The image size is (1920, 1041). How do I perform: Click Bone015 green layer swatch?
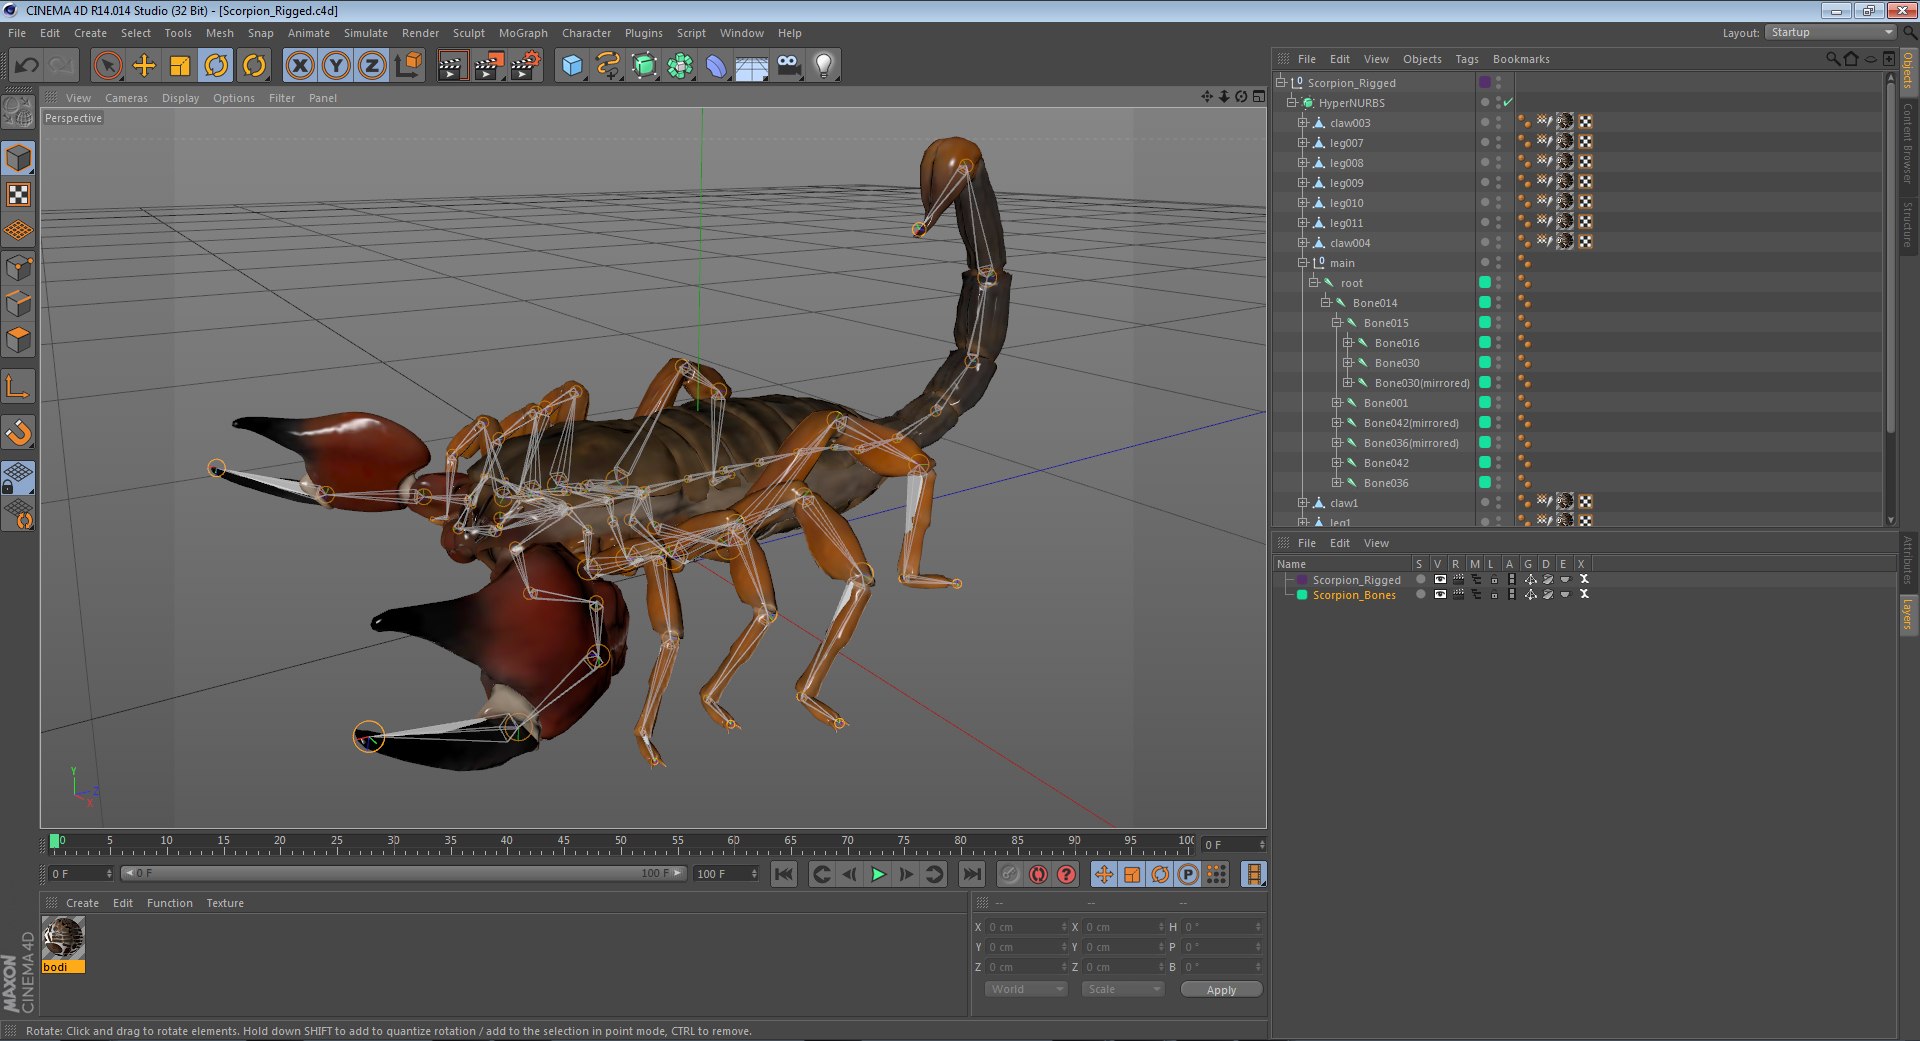pyautogui.click(x=1485, y=322)
